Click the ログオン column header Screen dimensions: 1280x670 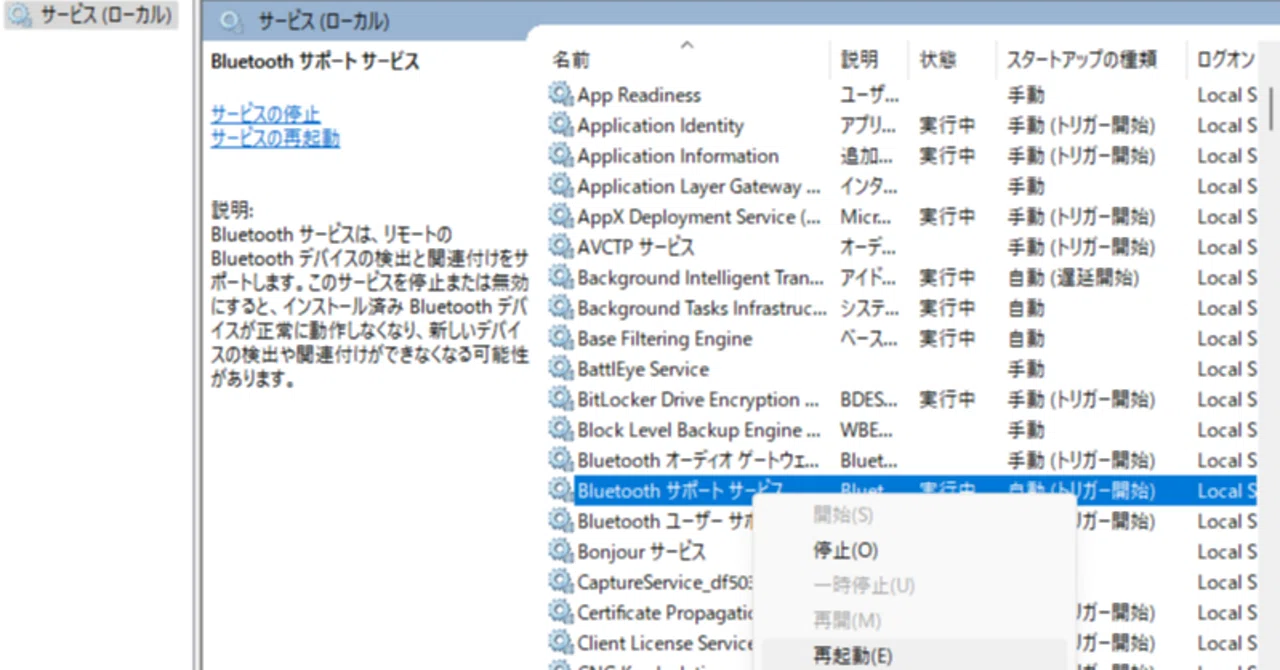(x=1226, y=60)
